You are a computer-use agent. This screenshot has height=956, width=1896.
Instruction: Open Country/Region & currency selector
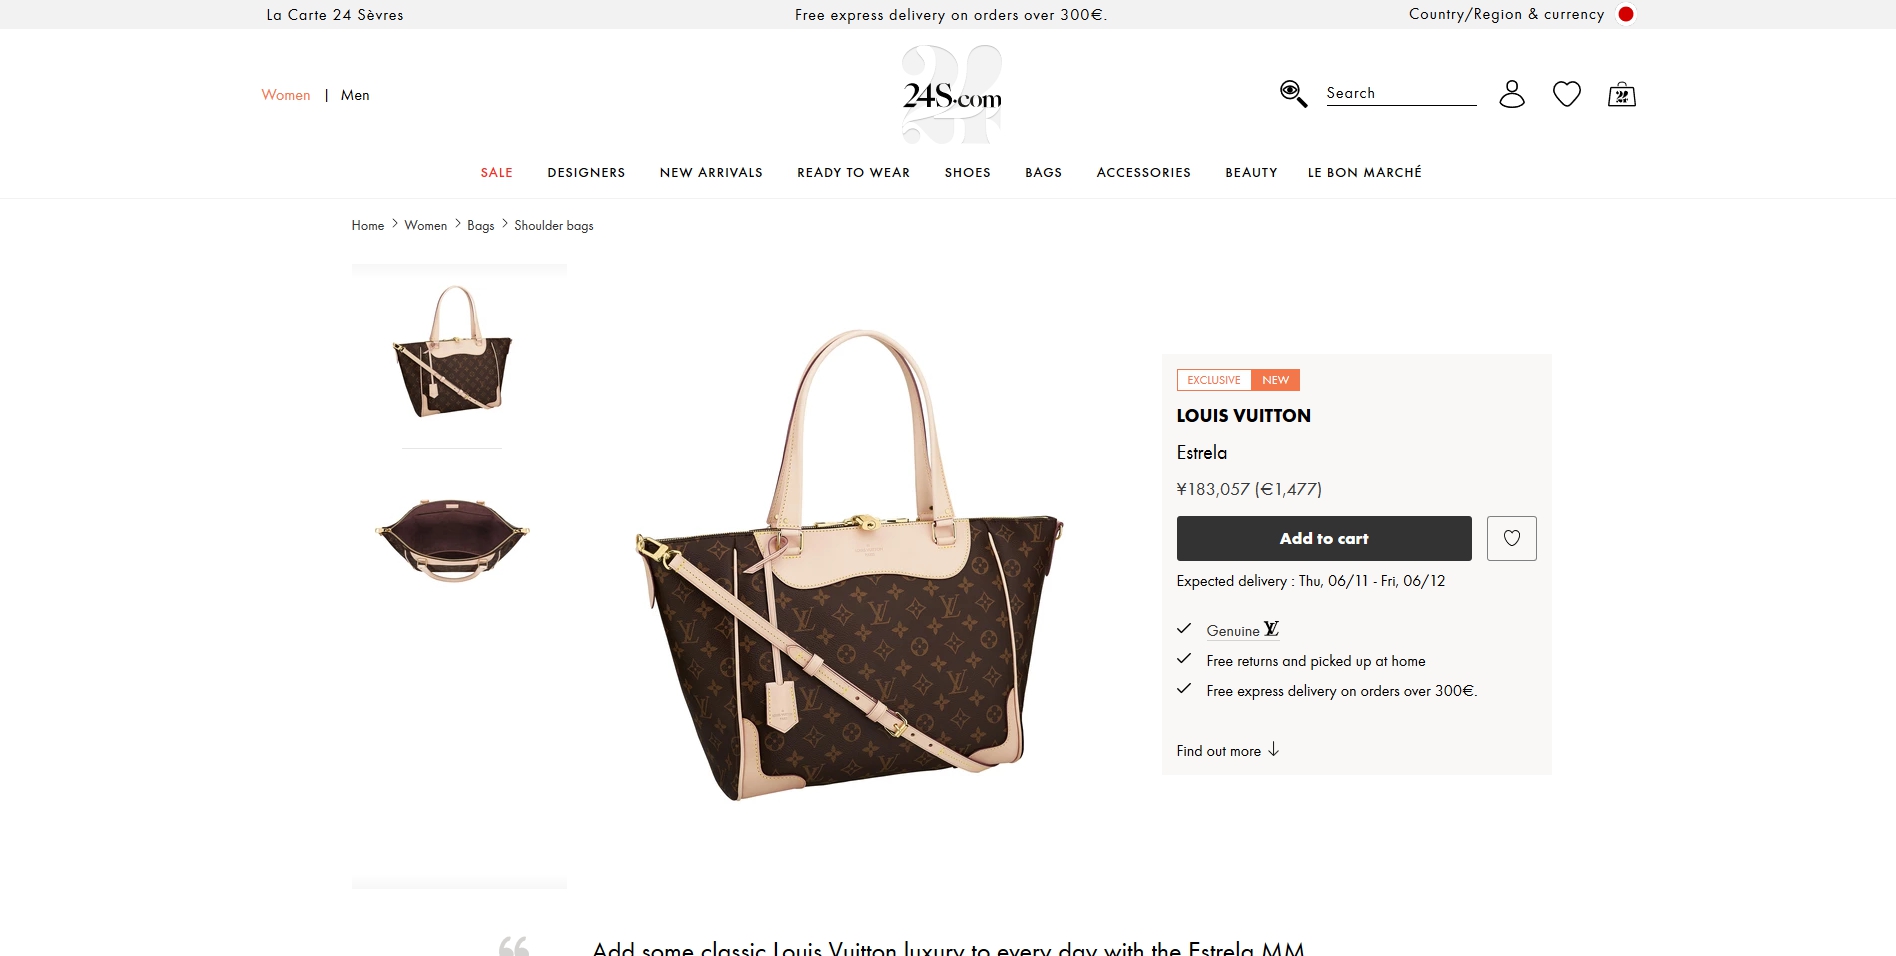pos(1506,14)
